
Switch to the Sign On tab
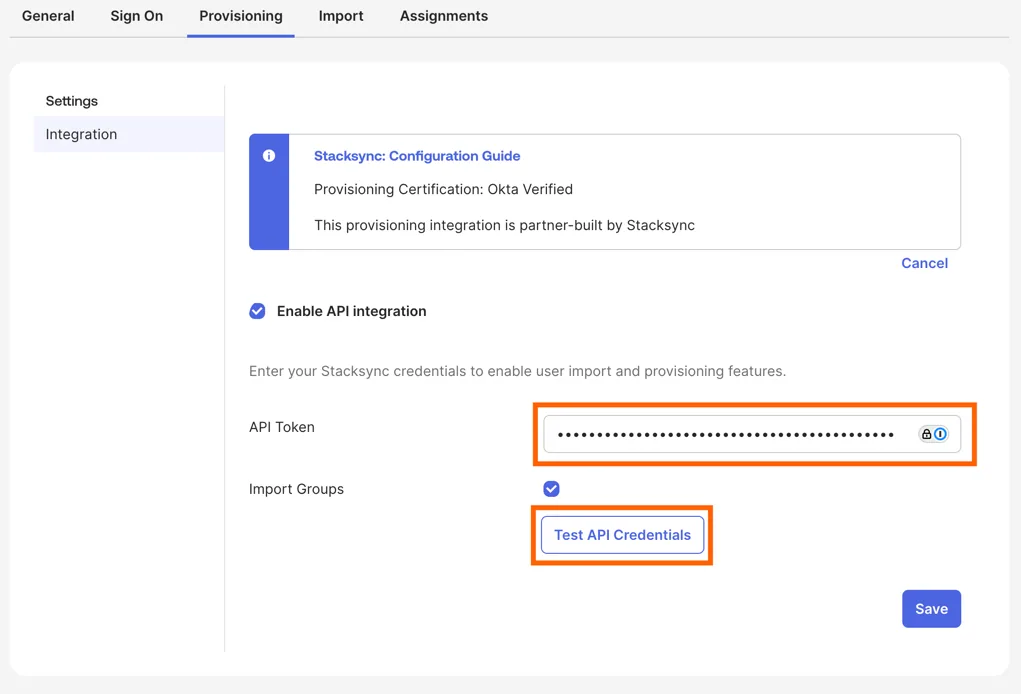[x=137, y=16]
